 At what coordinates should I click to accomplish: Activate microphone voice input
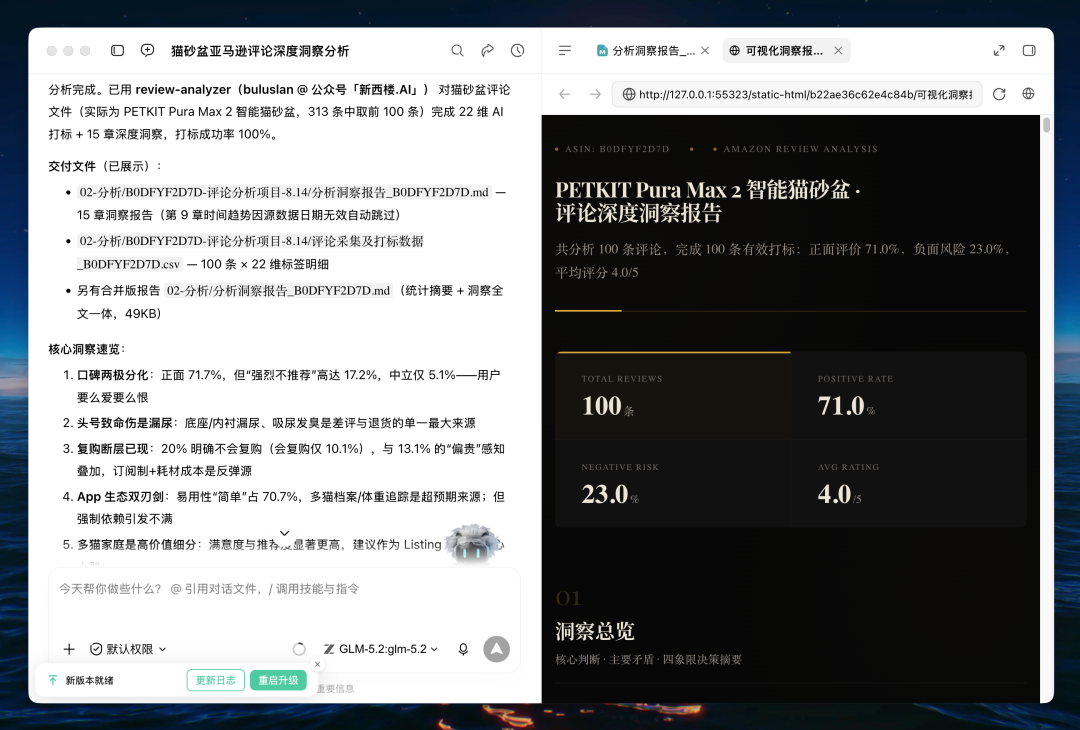tap(464, 649)
